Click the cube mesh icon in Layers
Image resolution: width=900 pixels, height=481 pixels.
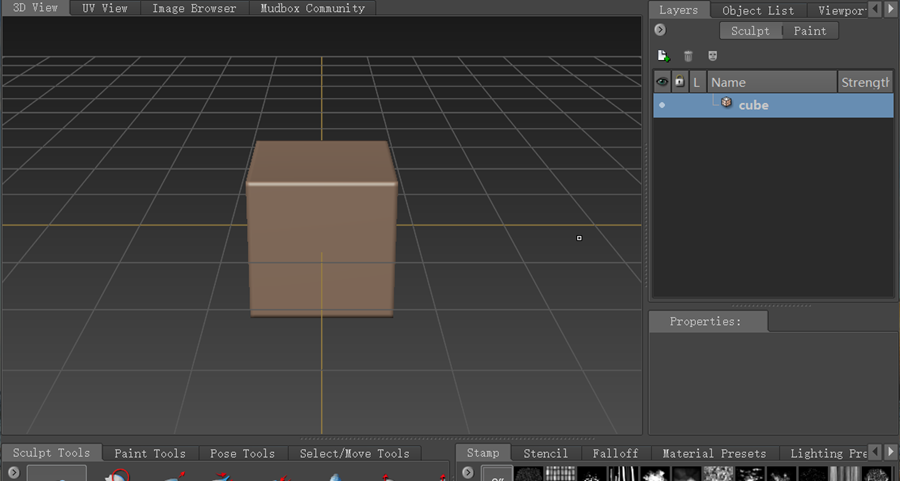pyautogui.click(x=726, y=102)
